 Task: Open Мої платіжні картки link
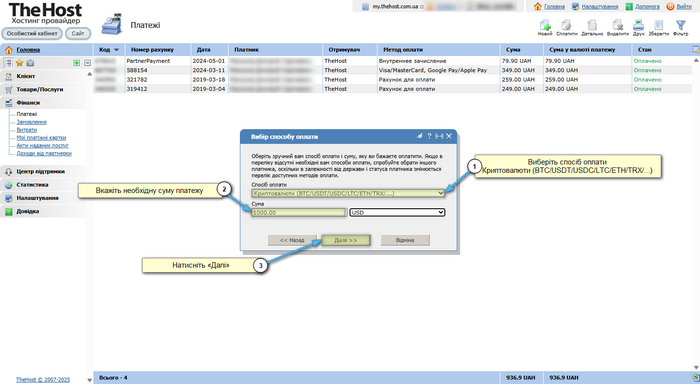(41, 138)
